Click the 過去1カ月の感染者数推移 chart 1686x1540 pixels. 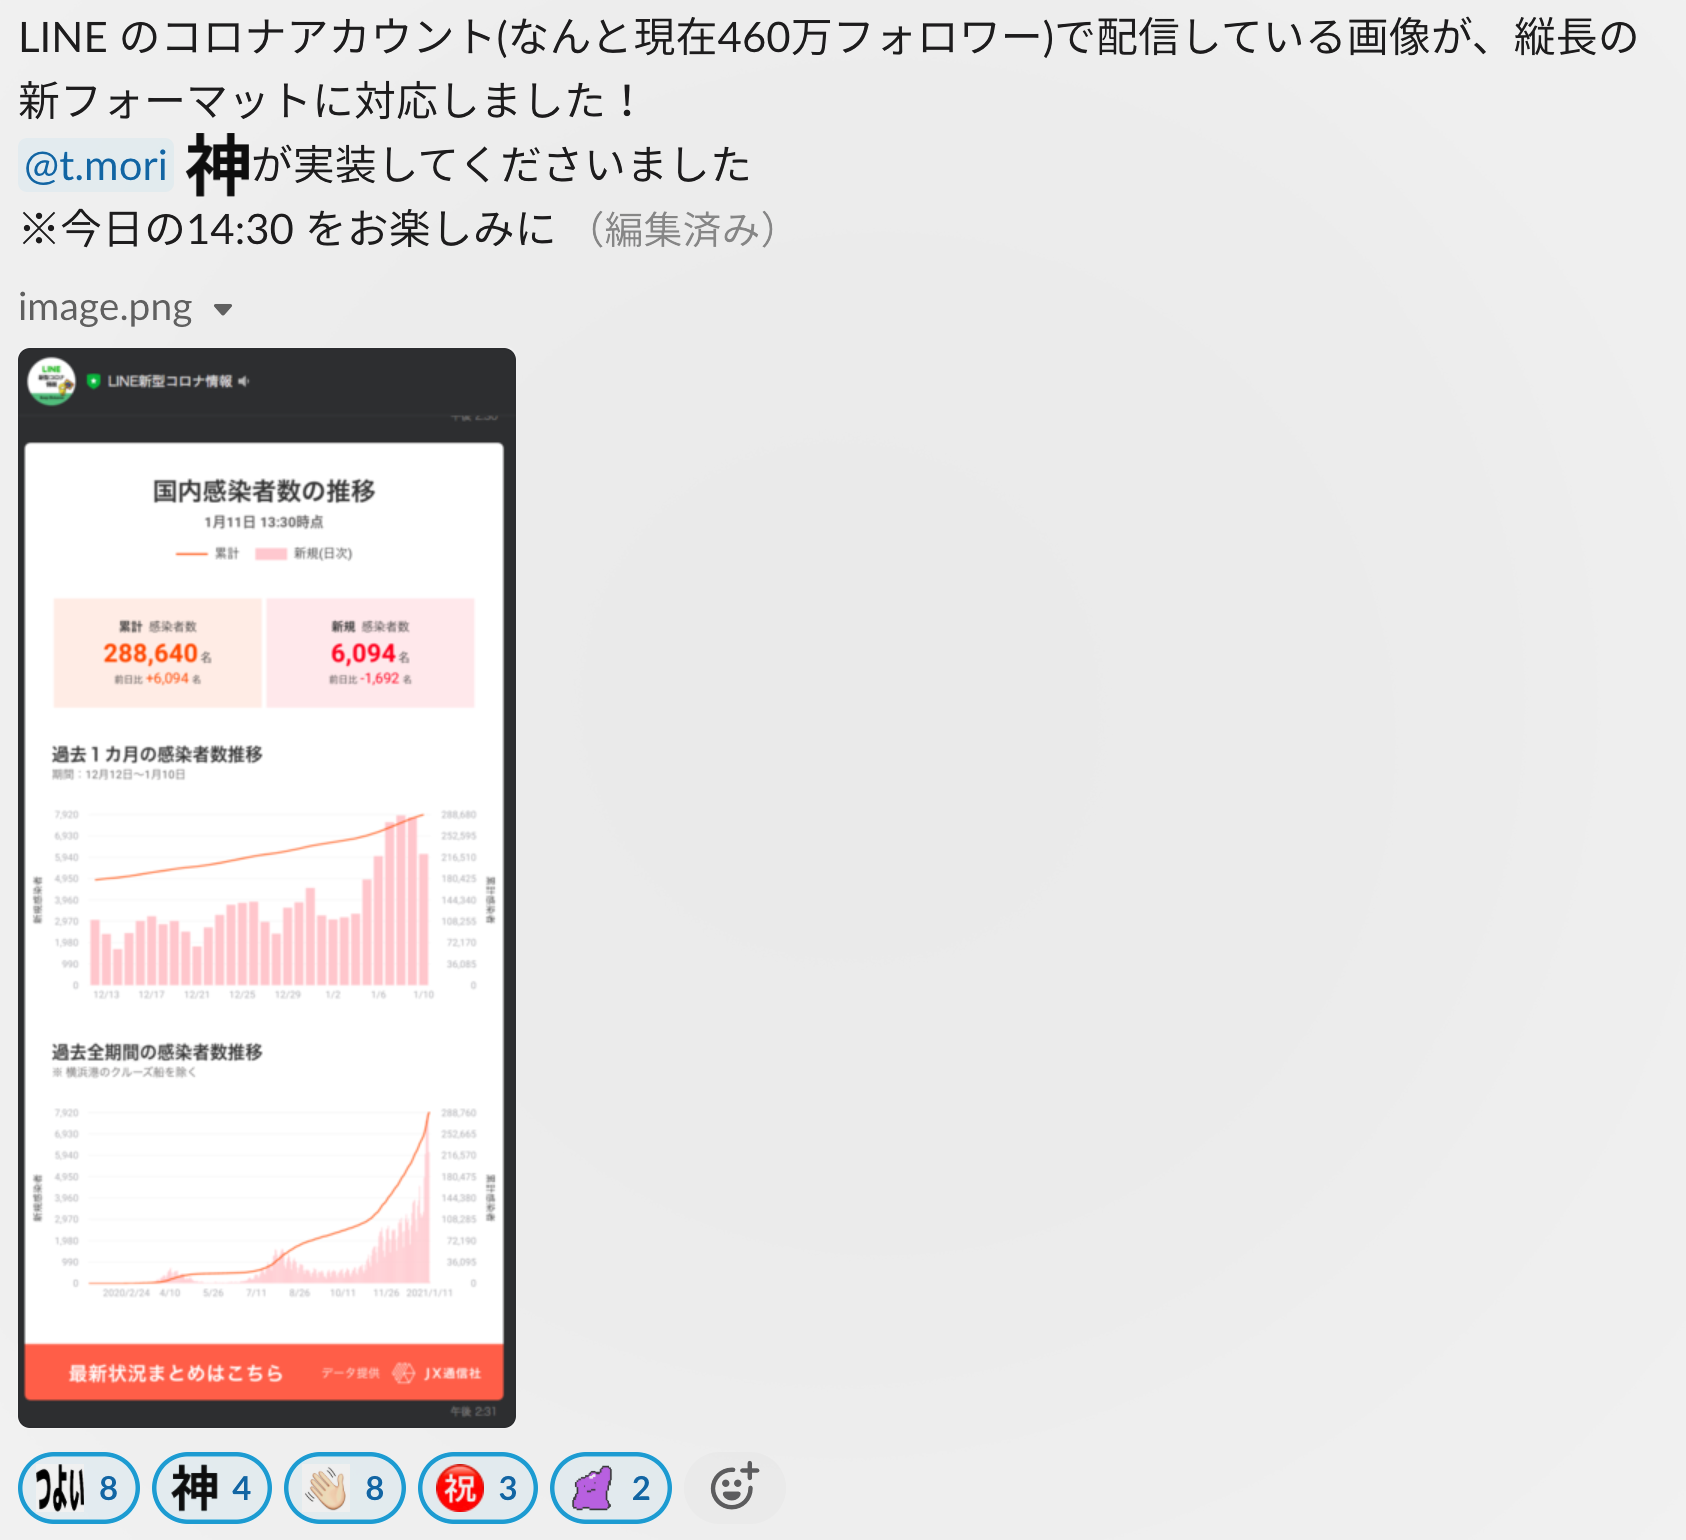coord(264,898)
